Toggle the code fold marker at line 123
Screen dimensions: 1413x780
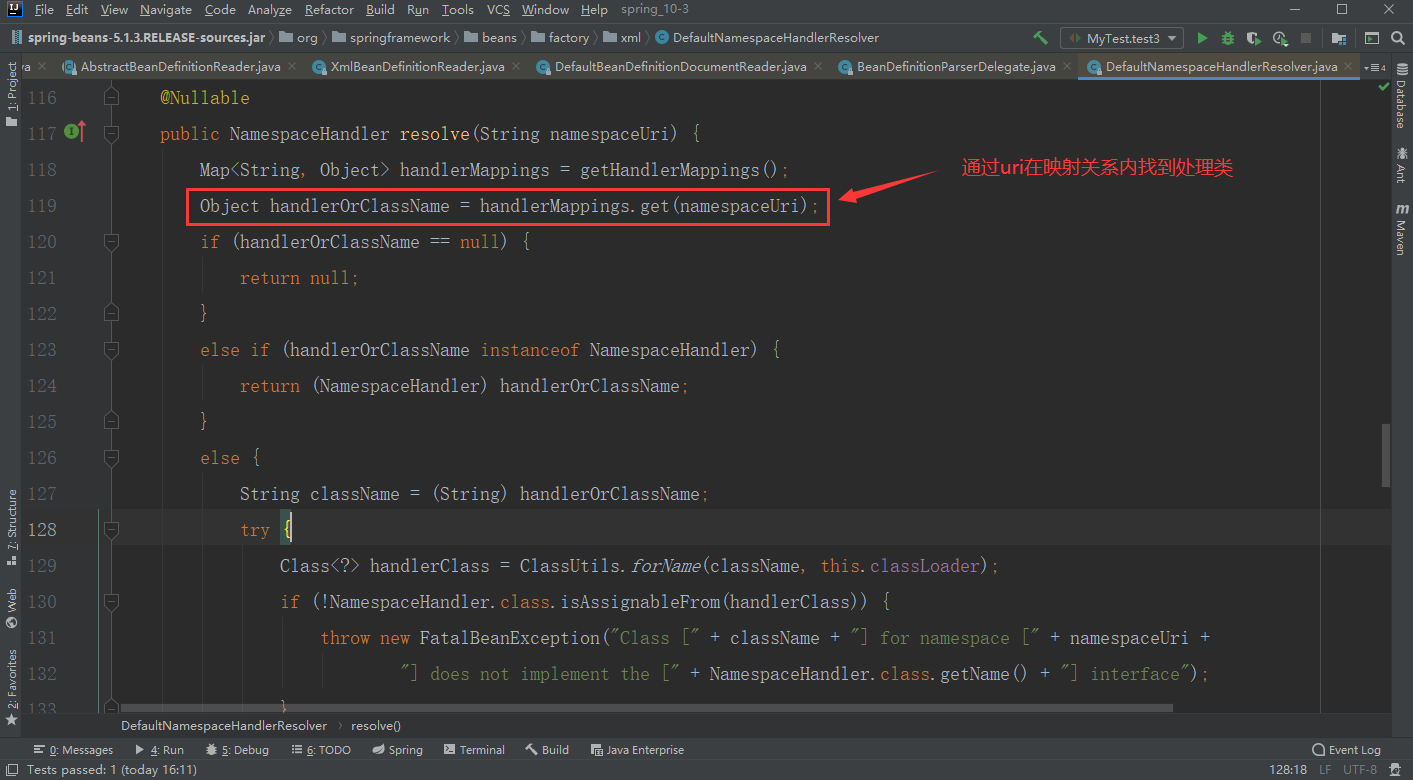pos(111,349)
